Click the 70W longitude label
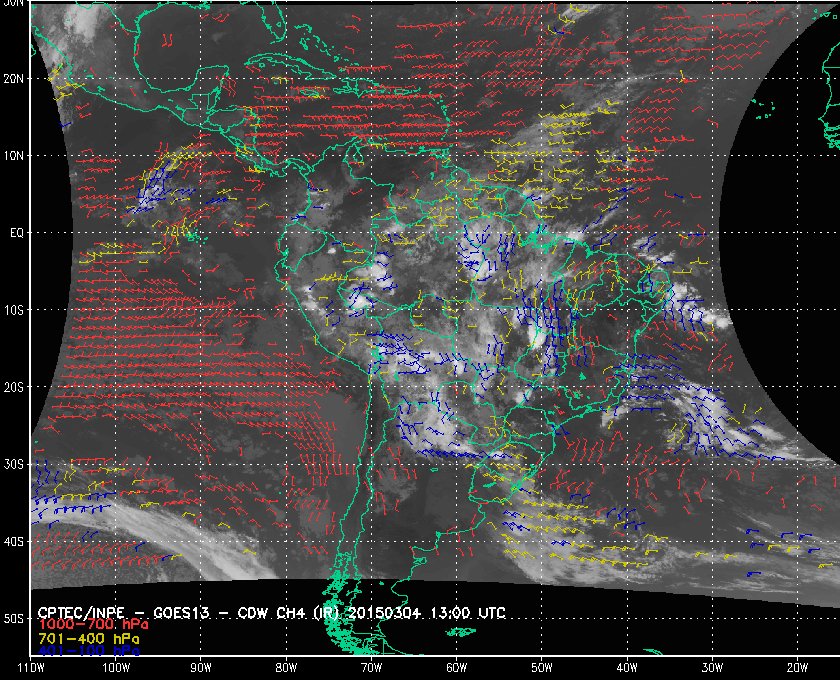The height and width of the screenshot is (680, 840). pyautogui.click(x=371, y=668)
